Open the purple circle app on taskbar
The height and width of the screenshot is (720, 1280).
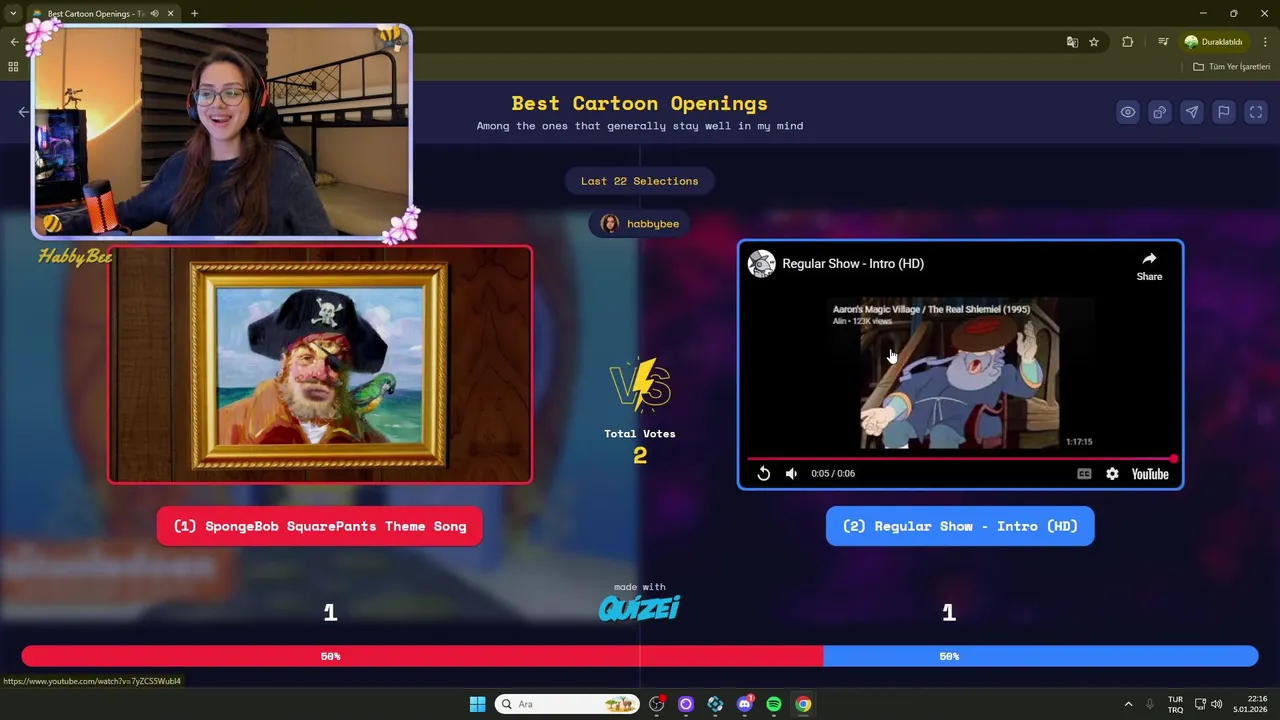[686, 704]
